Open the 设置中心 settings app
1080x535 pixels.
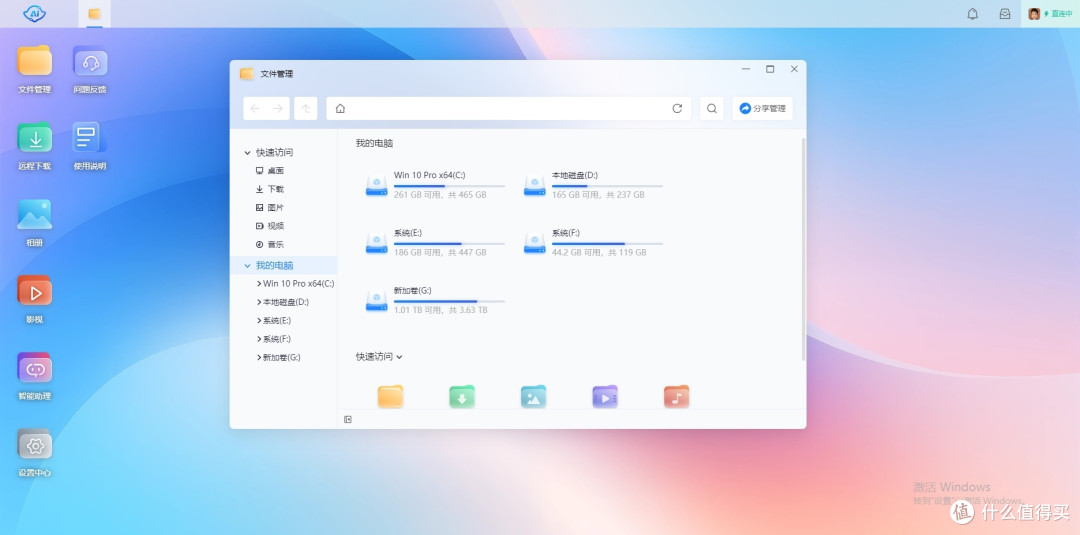click(x=34, y=453)
